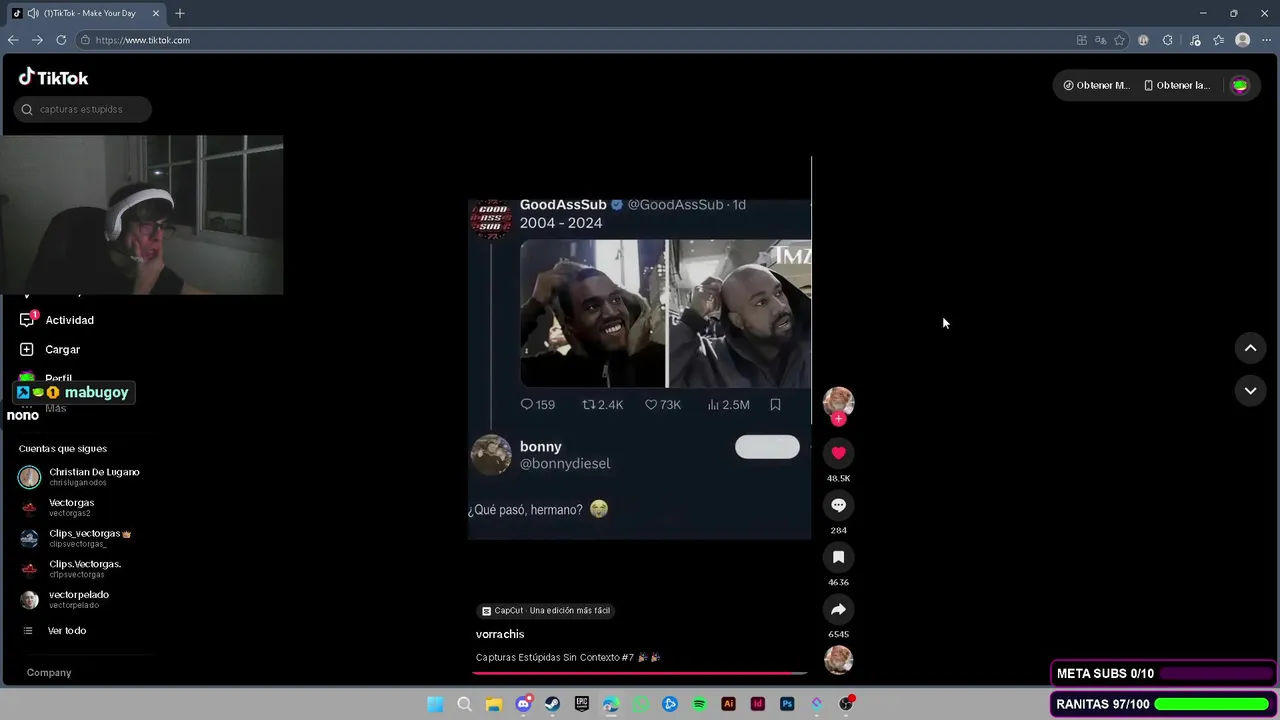Add page to favorites star icon
This screenshot has width=1280, height=720.
click(1120, 40)
